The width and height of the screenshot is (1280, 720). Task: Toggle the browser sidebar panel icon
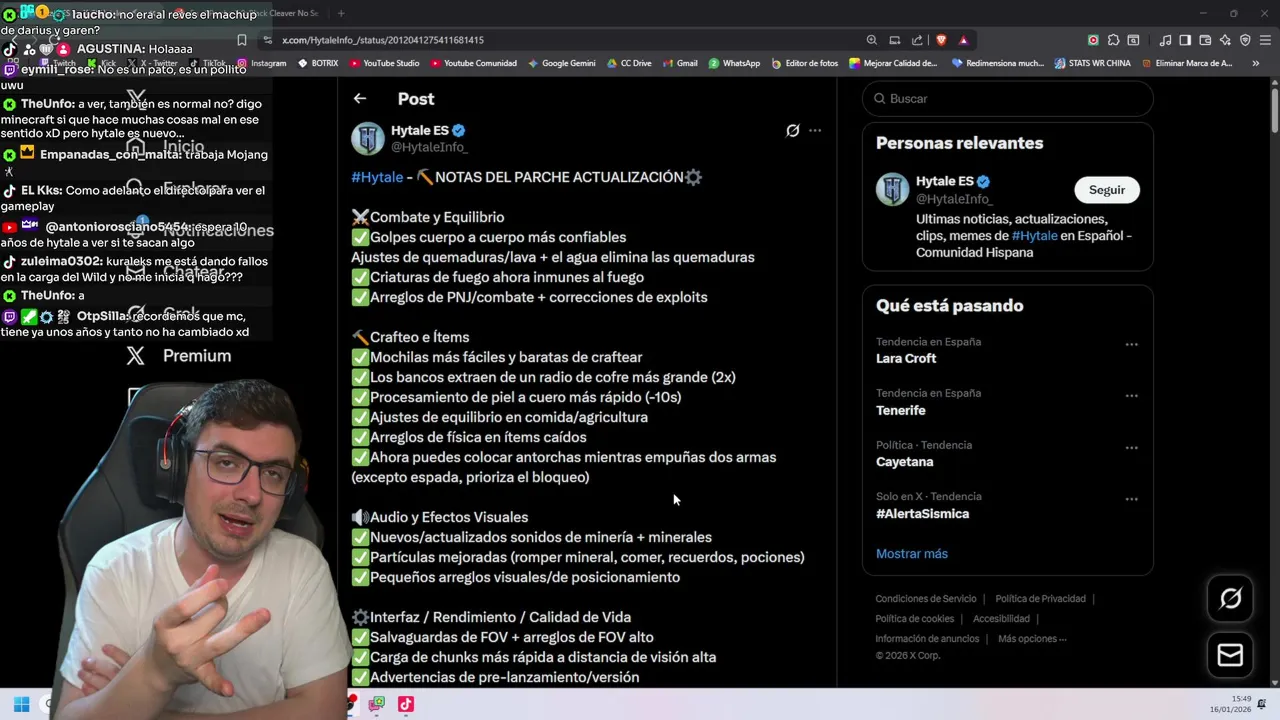coord(1185,40)
